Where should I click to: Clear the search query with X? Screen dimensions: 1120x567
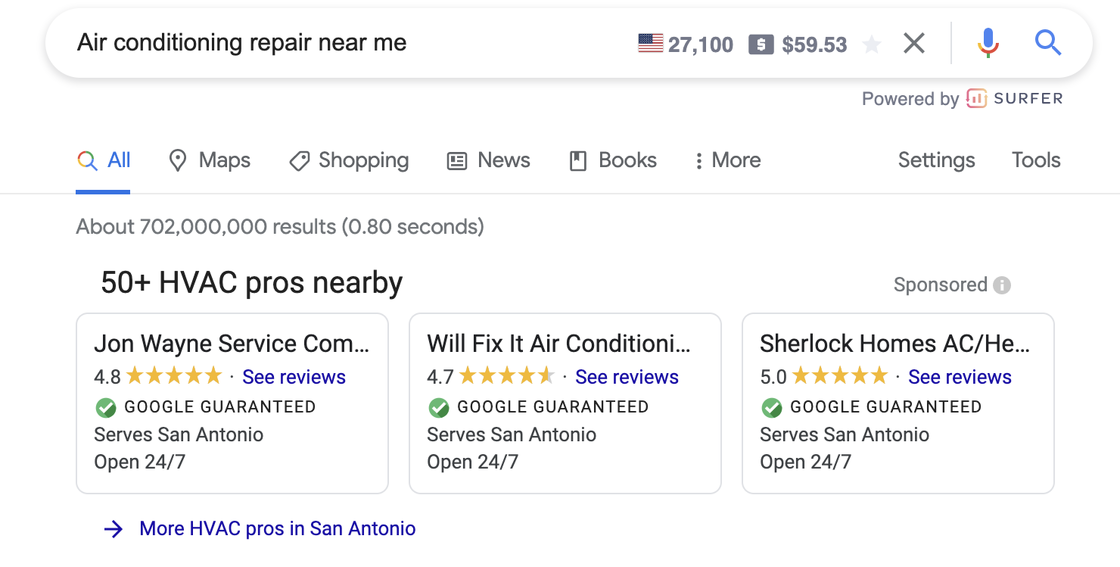tap(913, 43)
